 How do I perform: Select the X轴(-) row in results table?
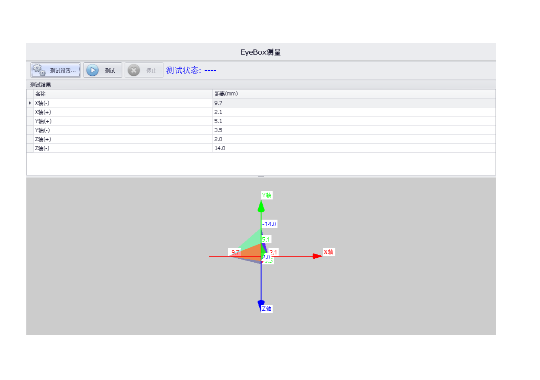tap(261, 103)
